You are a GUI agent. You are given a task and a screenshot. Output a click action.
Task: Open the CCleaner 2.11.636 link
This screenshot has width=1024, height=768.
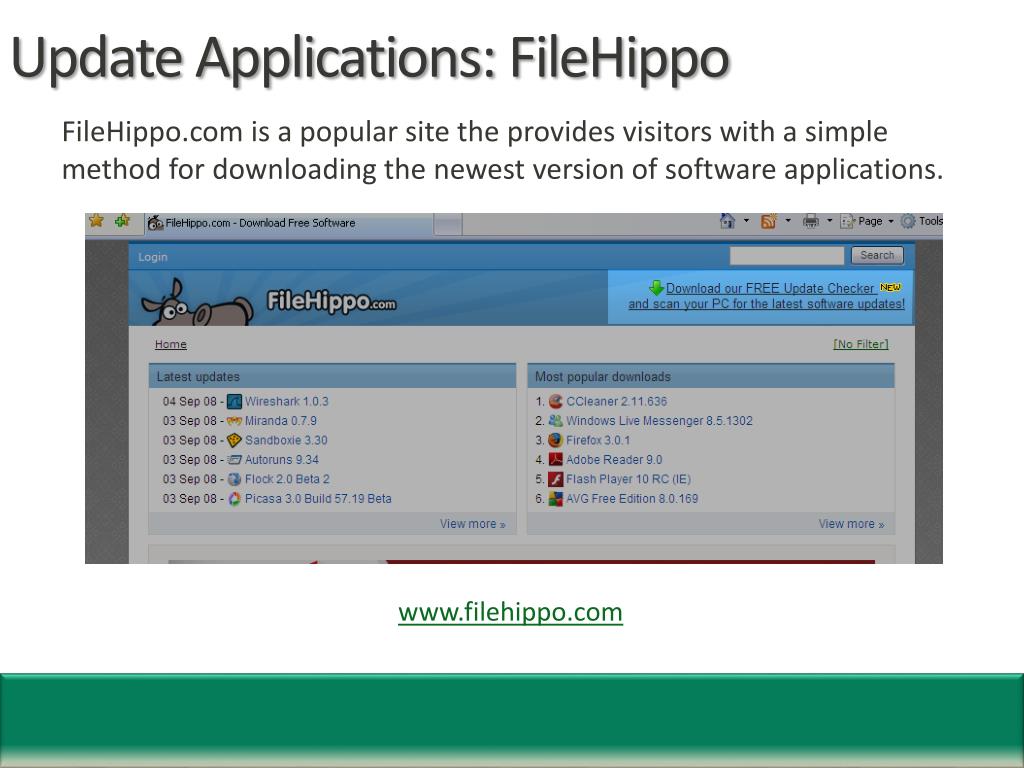(x=616, y=402)
